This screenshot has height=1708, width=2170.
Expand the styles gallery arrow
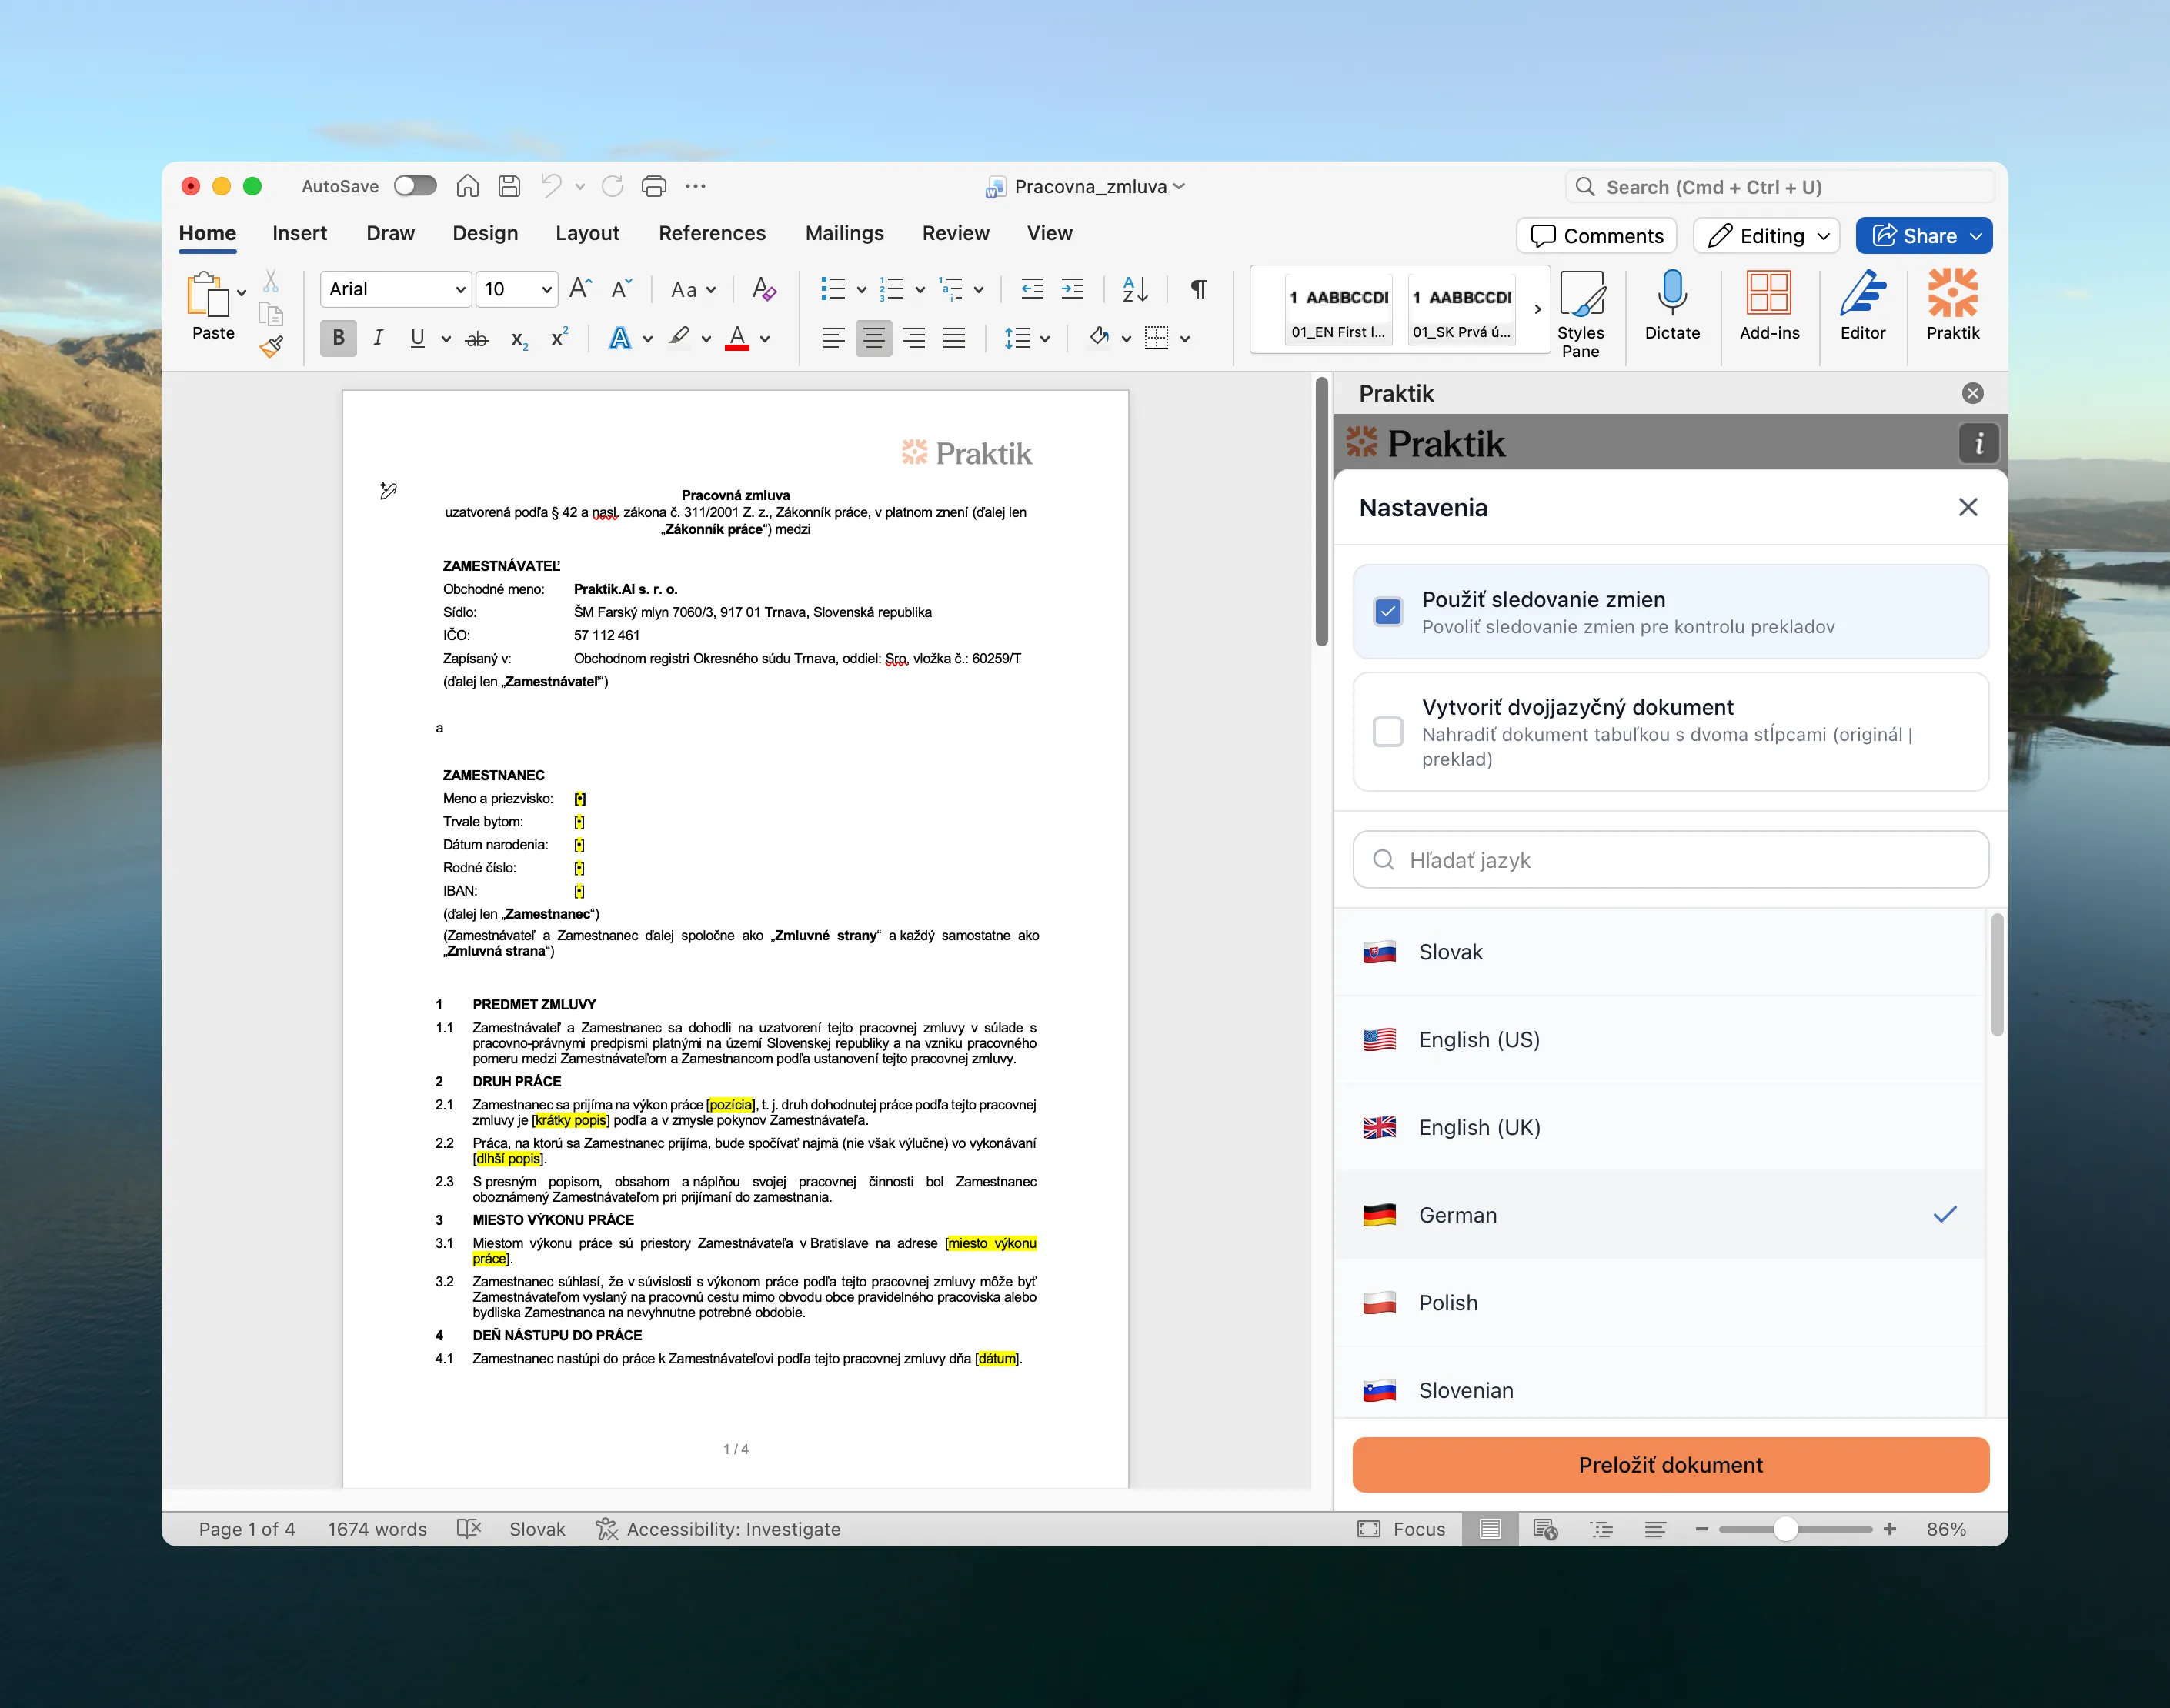[x=1537, y=309]
